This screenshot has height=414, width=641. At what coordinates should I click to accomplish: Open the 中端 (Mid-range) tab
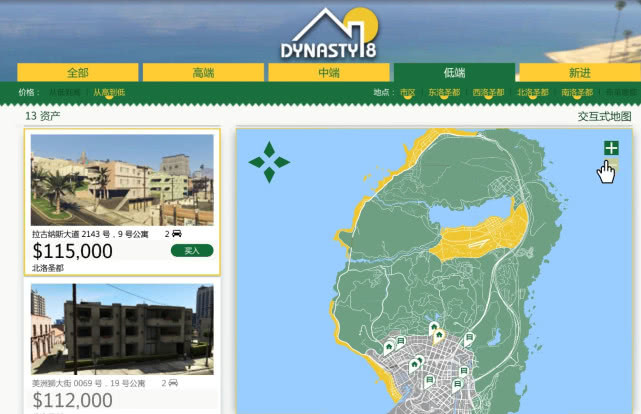pyautogui.click(x=329, y=73)
